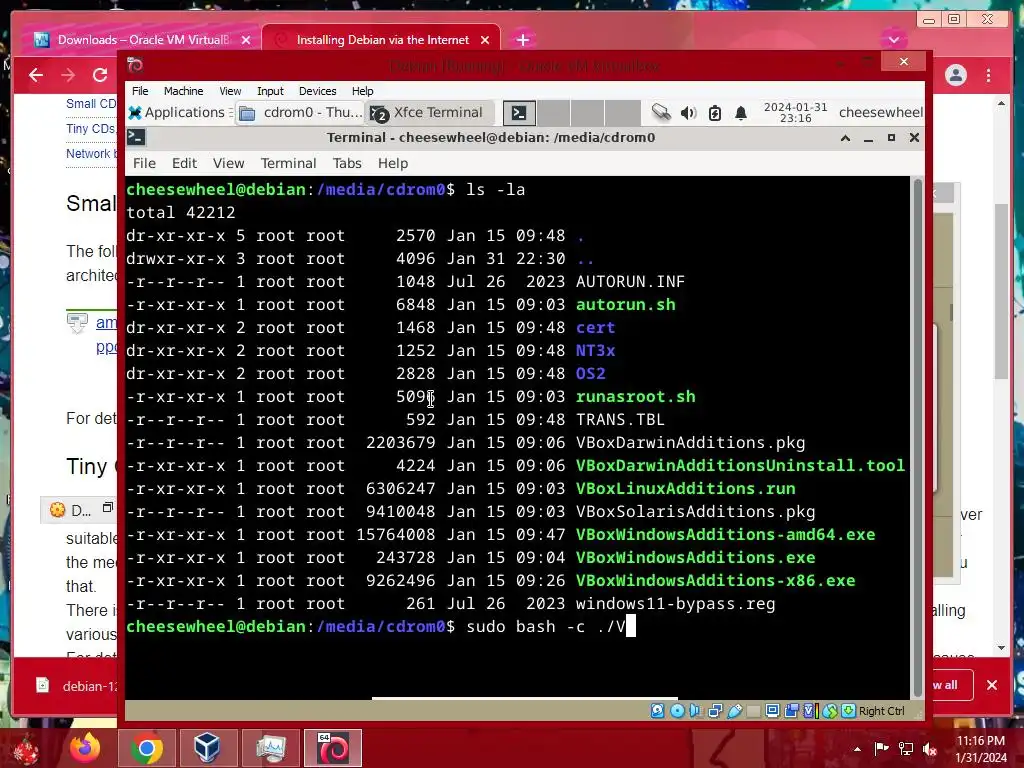Image resolution: width=1024 pixels, height=768 pixels.
Task: Click the Small CD link on Debian page
Action: 91,104
